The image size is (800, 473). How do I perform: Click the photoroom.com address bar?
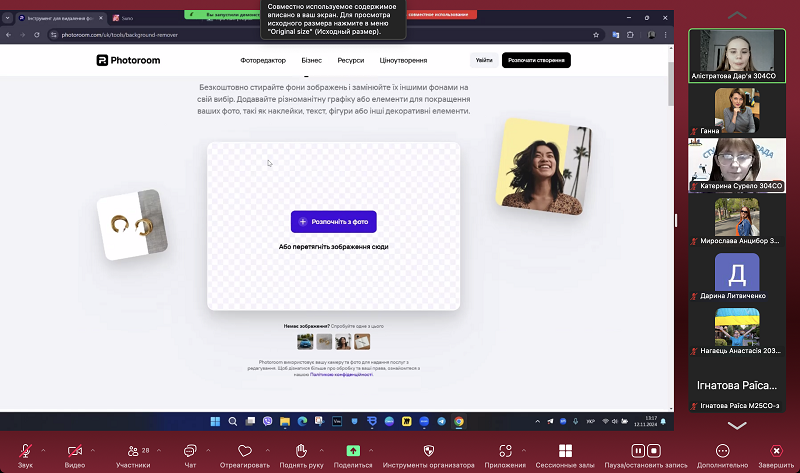[x=327, y=35]
